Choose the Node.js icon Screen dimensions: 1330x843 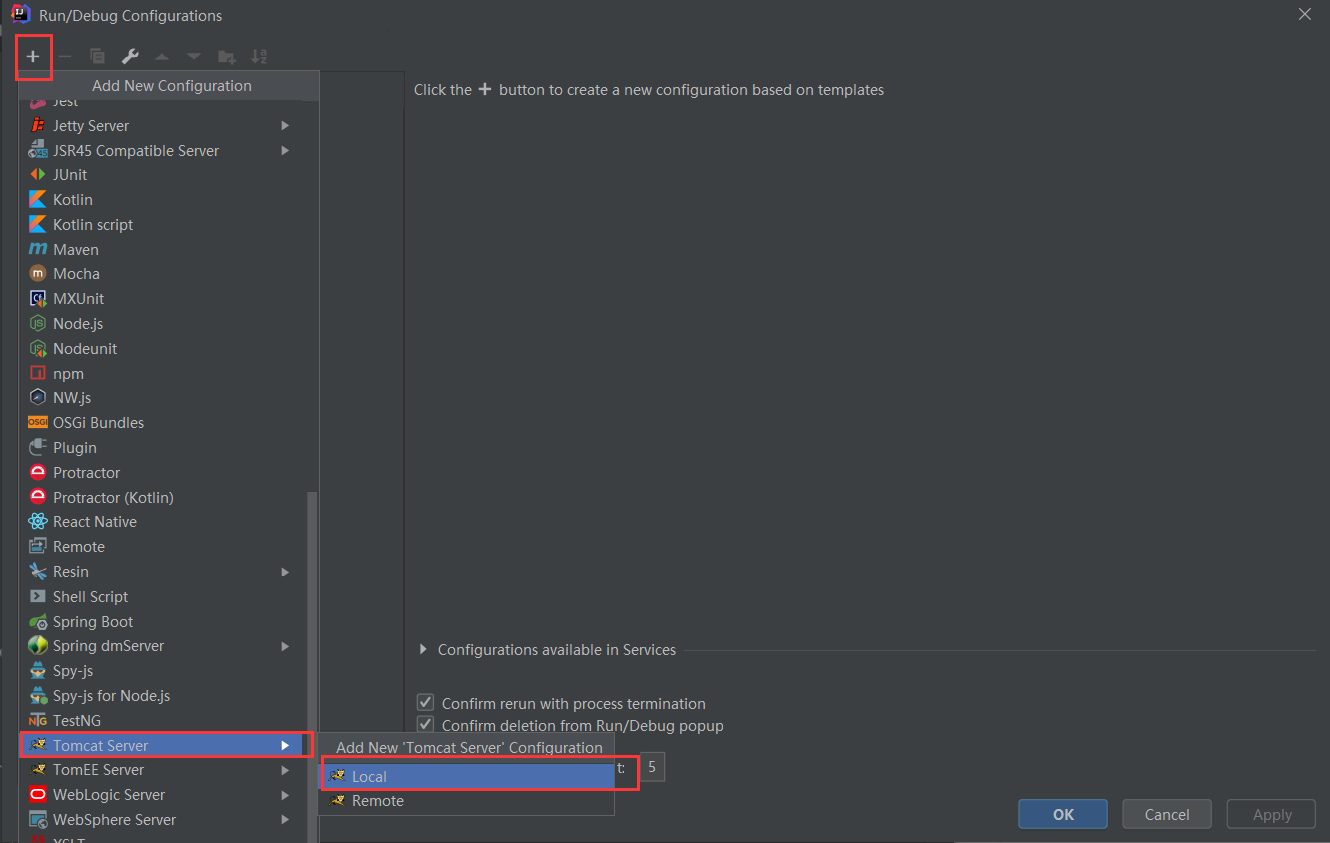[x=38, y=323]
